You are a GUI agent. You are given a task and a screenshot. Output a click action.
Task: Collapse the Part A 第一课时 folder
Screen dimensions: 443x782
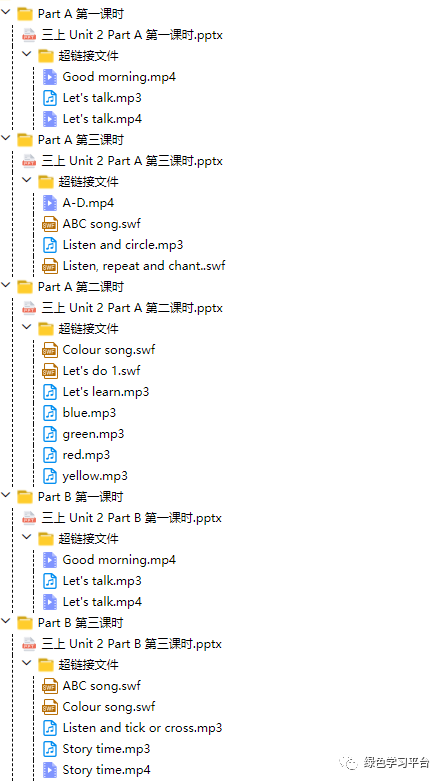tap(6, 13)
